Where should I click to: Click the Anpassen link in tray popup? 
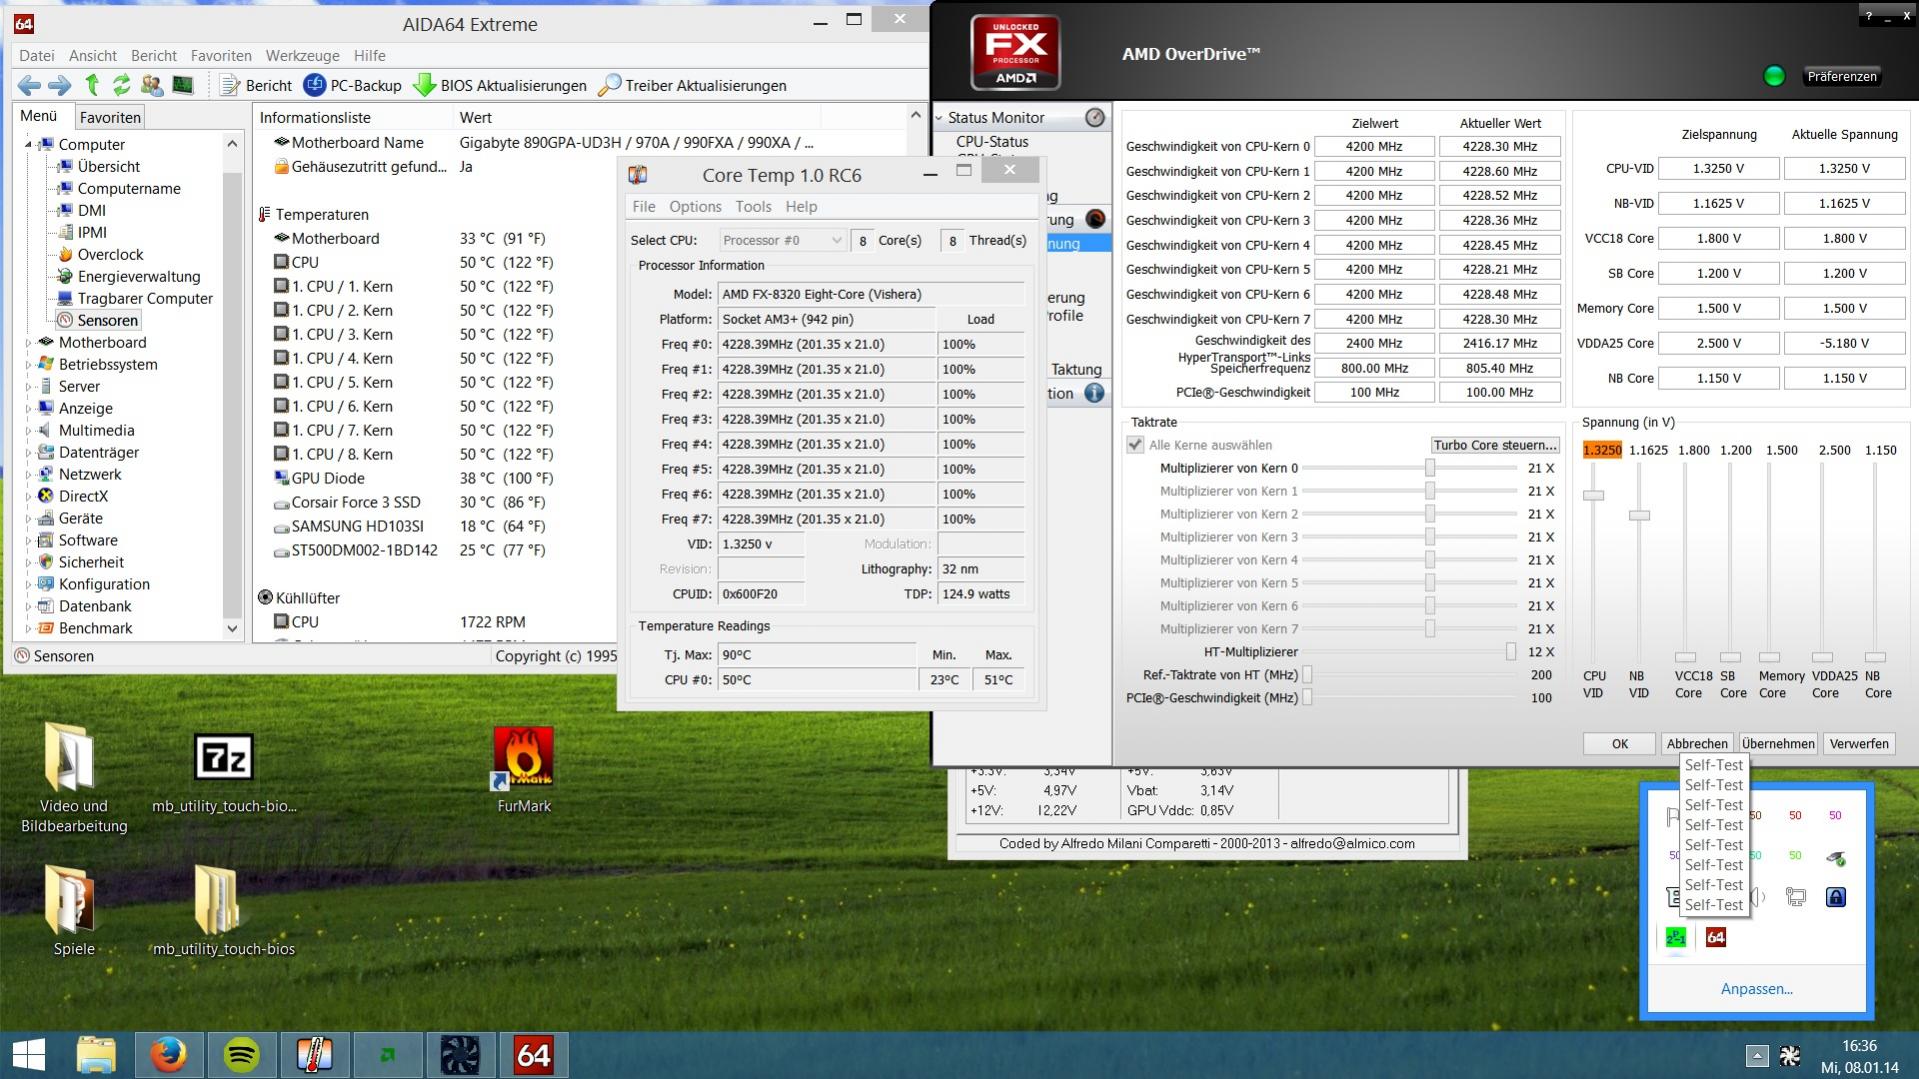(x=1756, y=989)
